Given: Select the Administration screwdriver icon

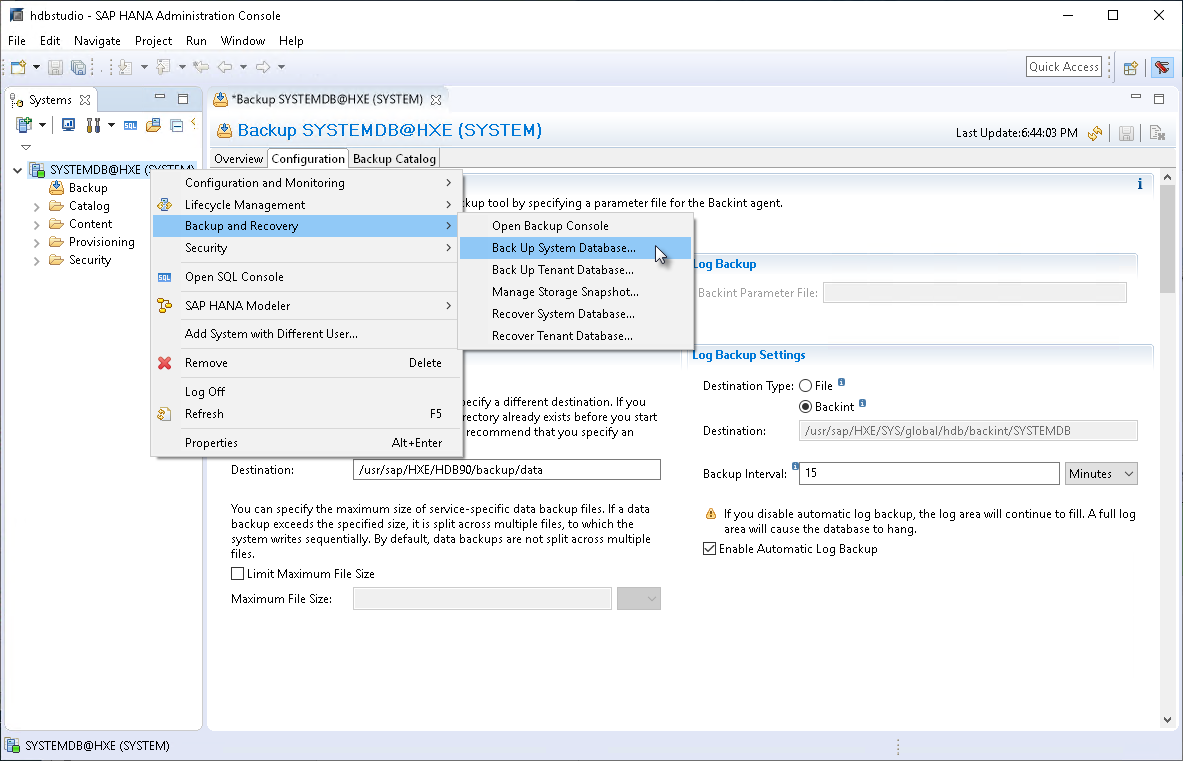Looking at the screenshot, I should click(93, 124).
